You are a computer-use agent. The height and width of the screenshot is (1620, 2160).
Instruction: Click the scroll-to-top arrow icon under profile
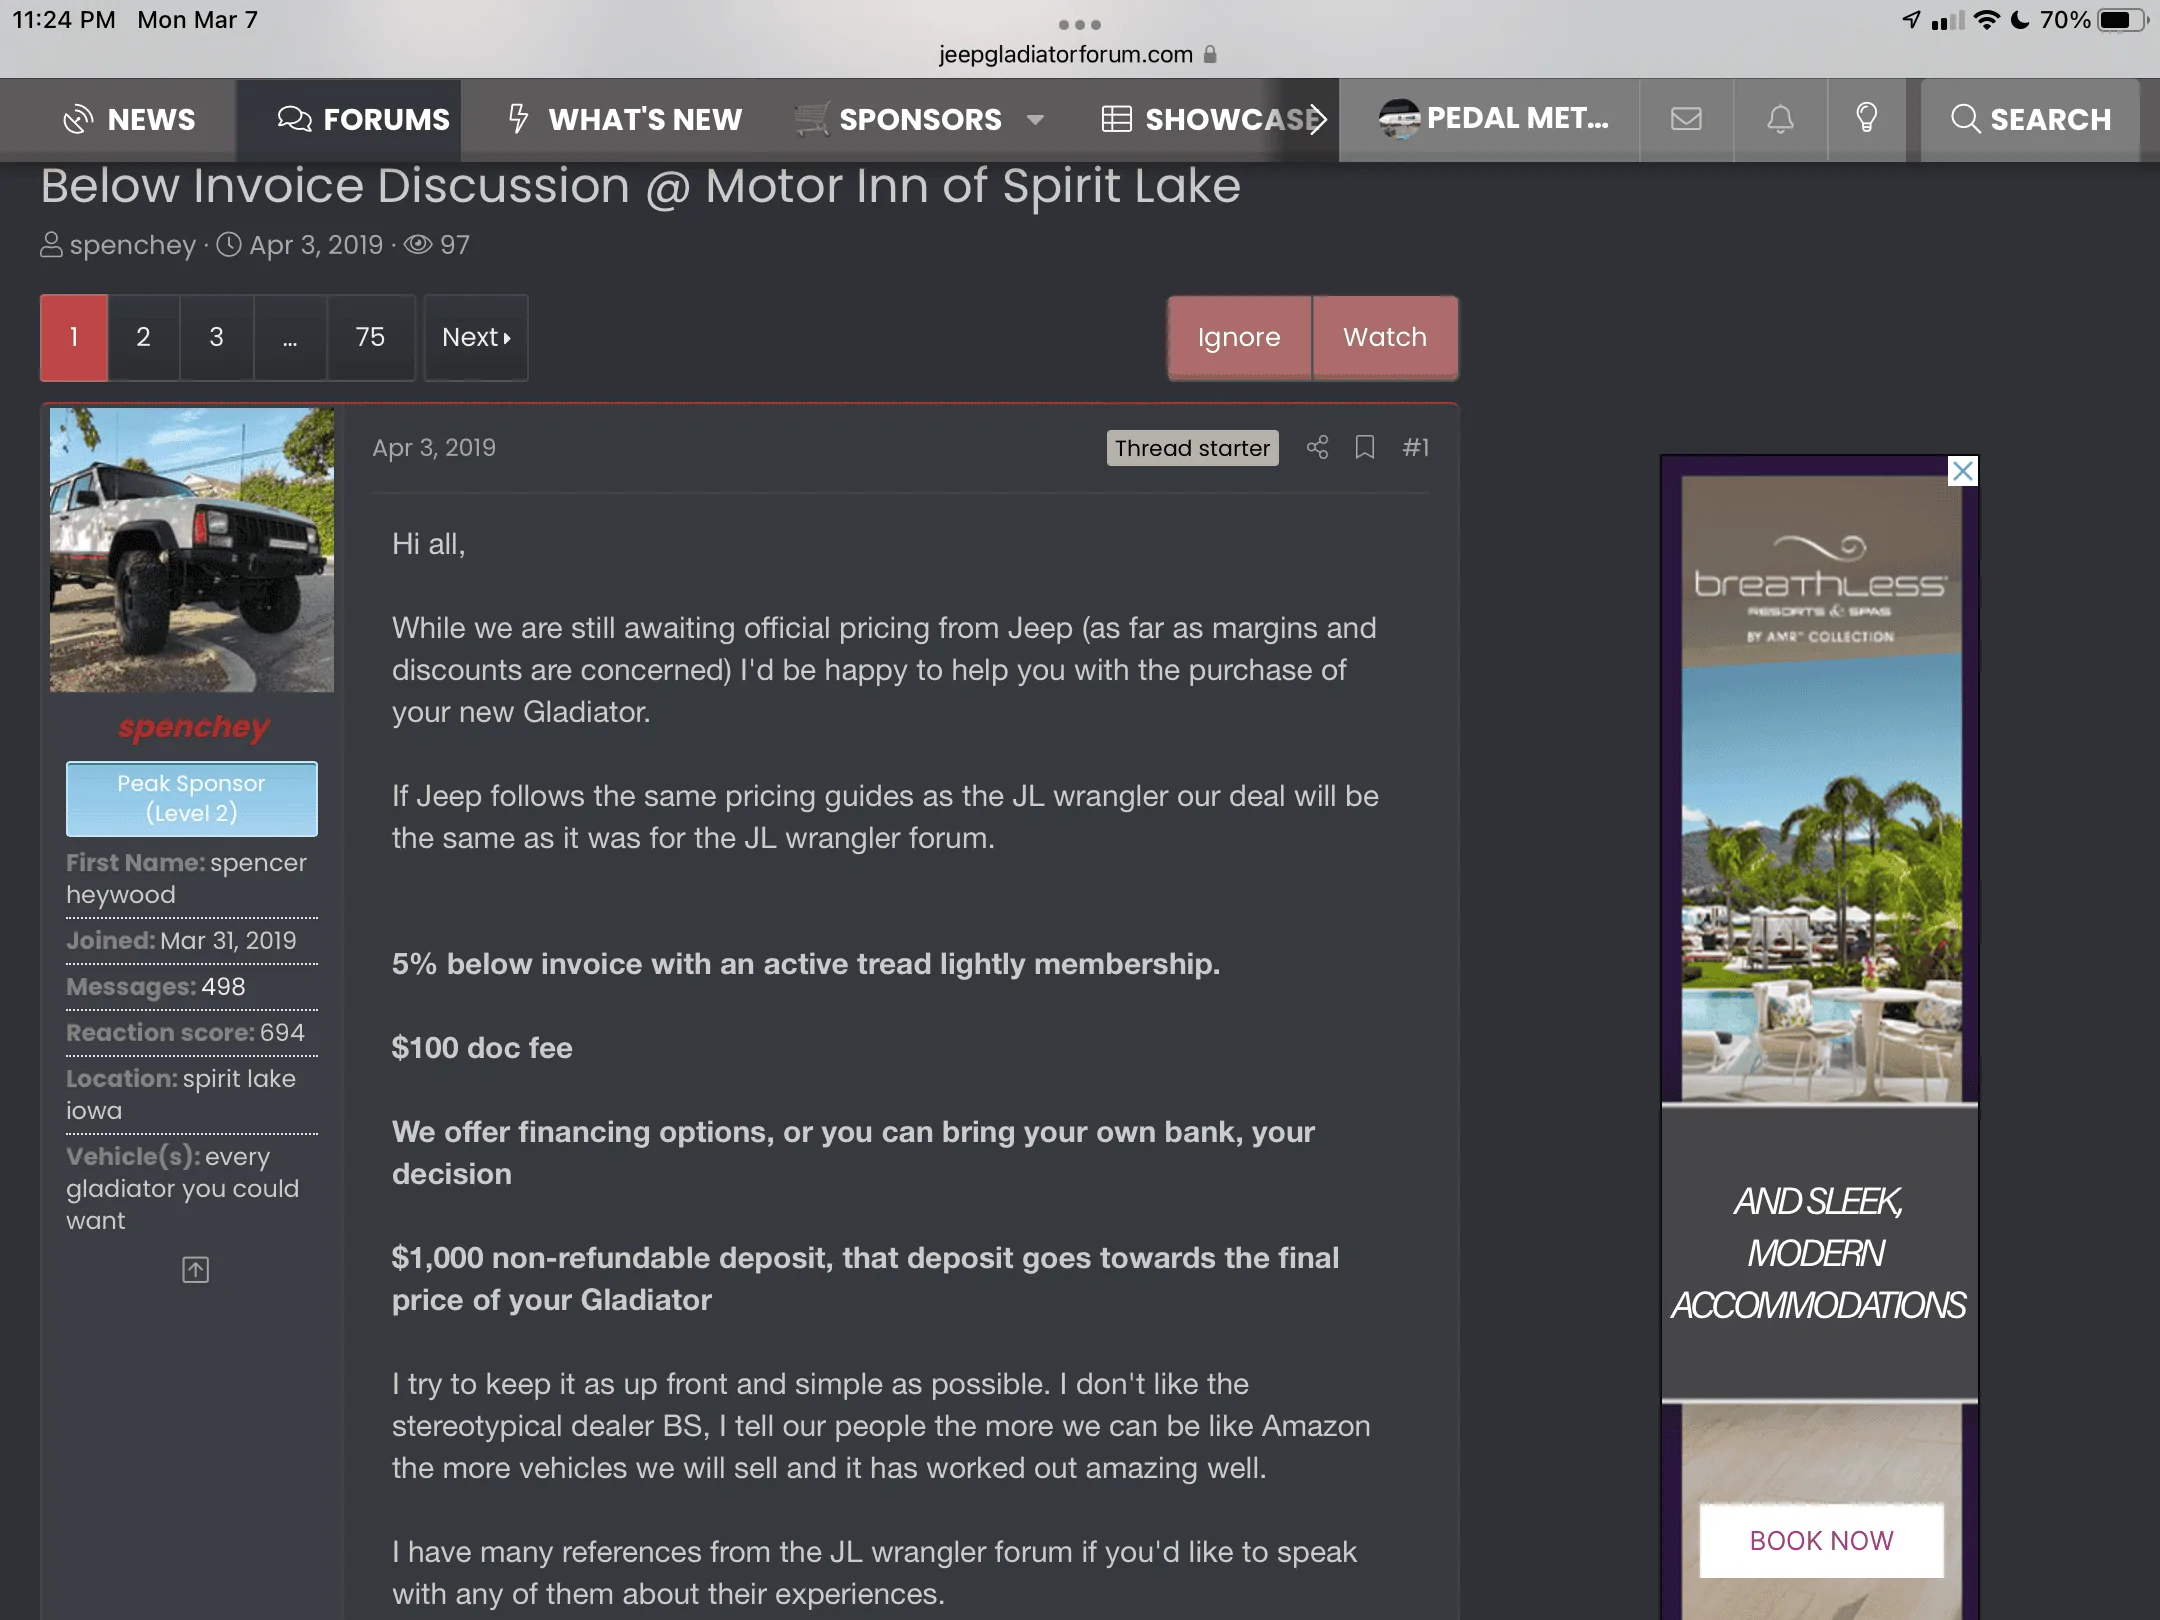(195, 1269)
